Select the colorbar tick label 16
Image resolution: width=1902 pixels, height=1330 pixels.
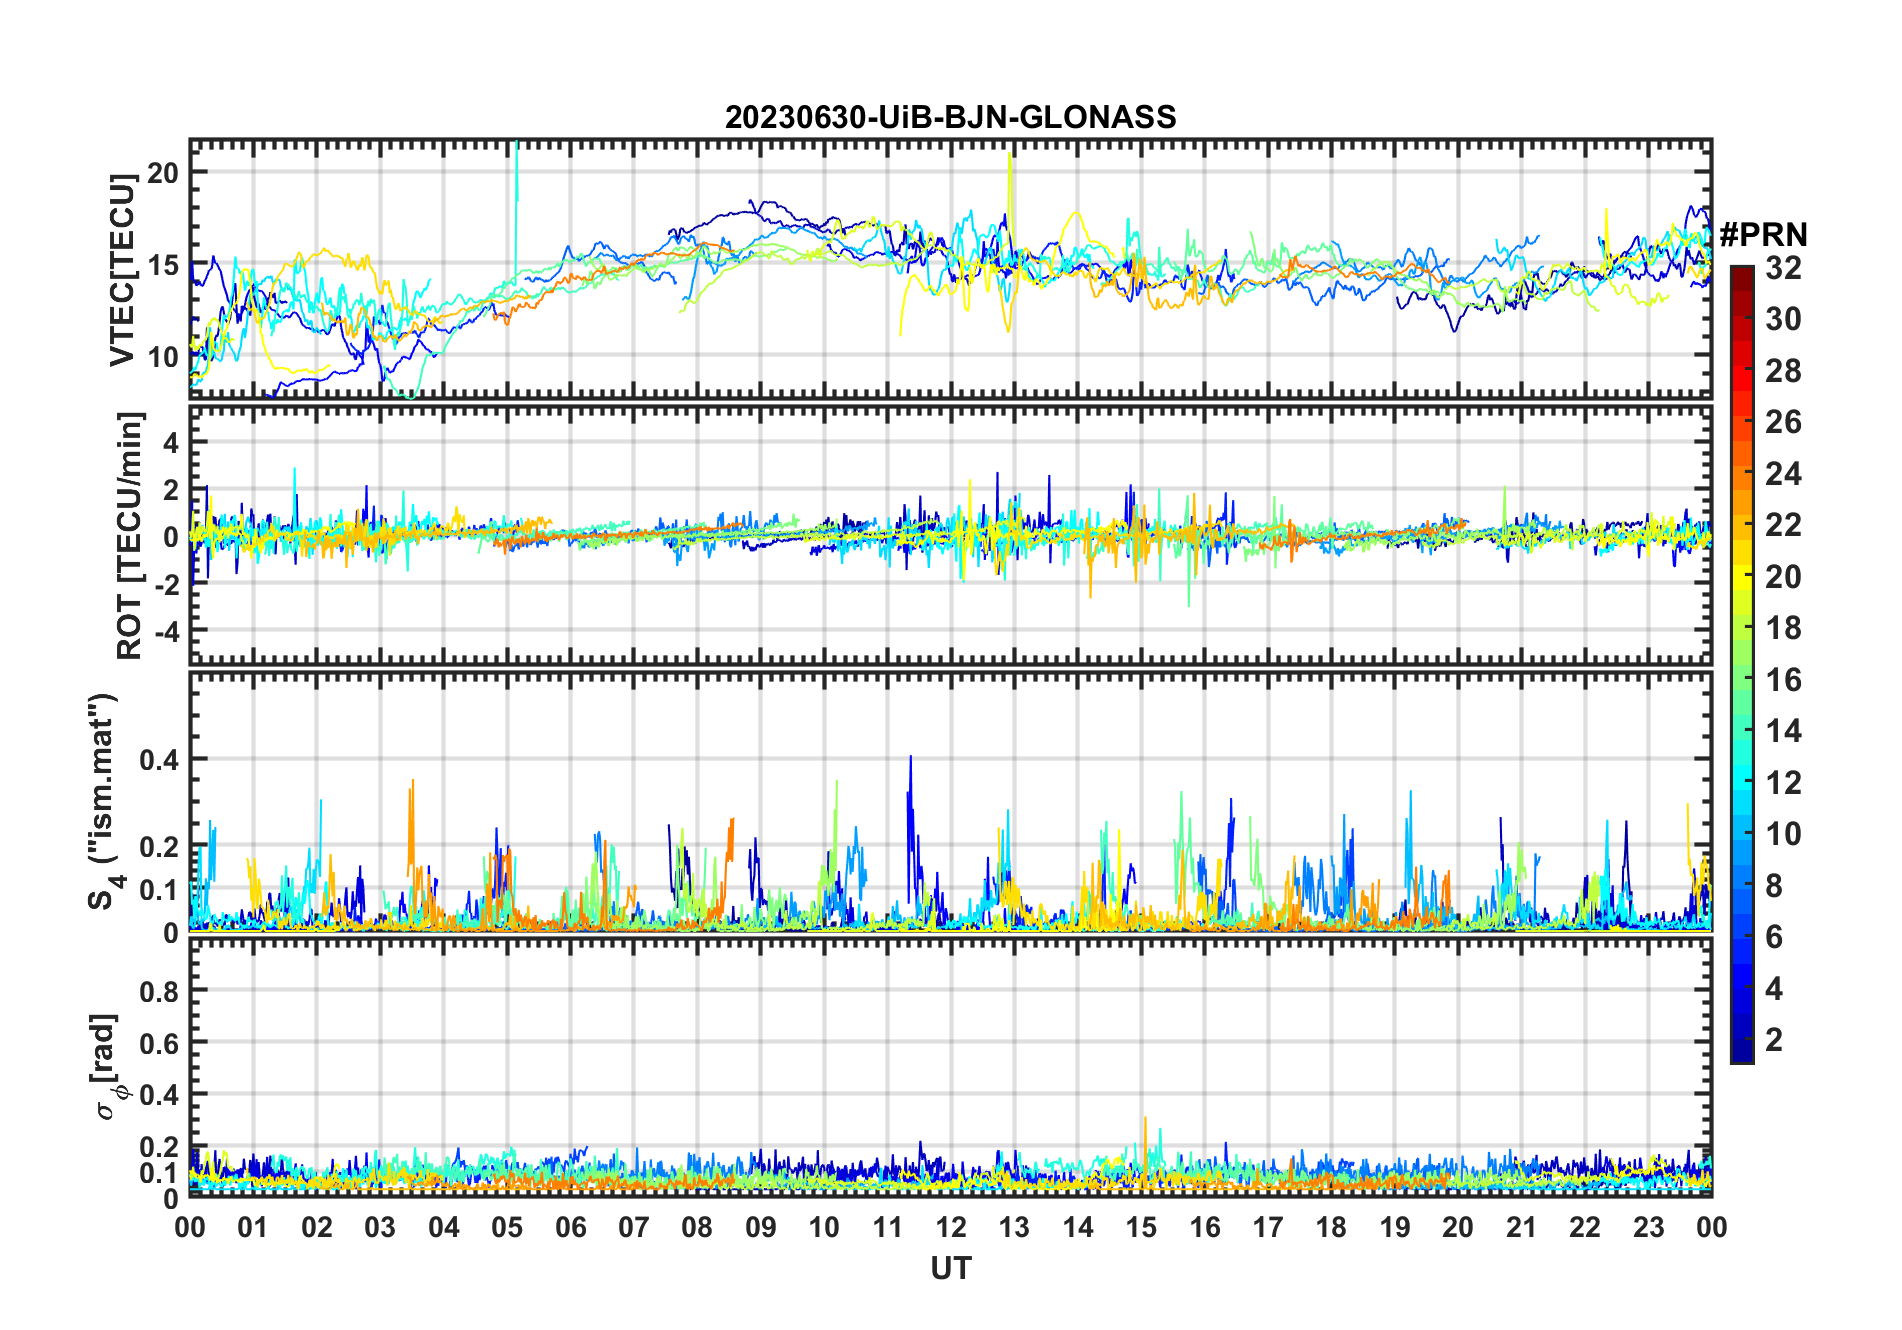click(1783, 680)
